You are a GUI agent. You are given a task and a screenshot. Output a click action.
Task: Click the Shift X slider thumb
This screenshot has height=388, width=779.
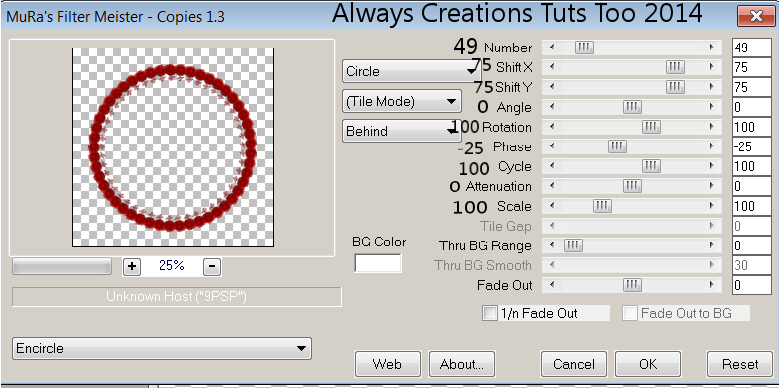pyautogui.click(x=675, y=67)
